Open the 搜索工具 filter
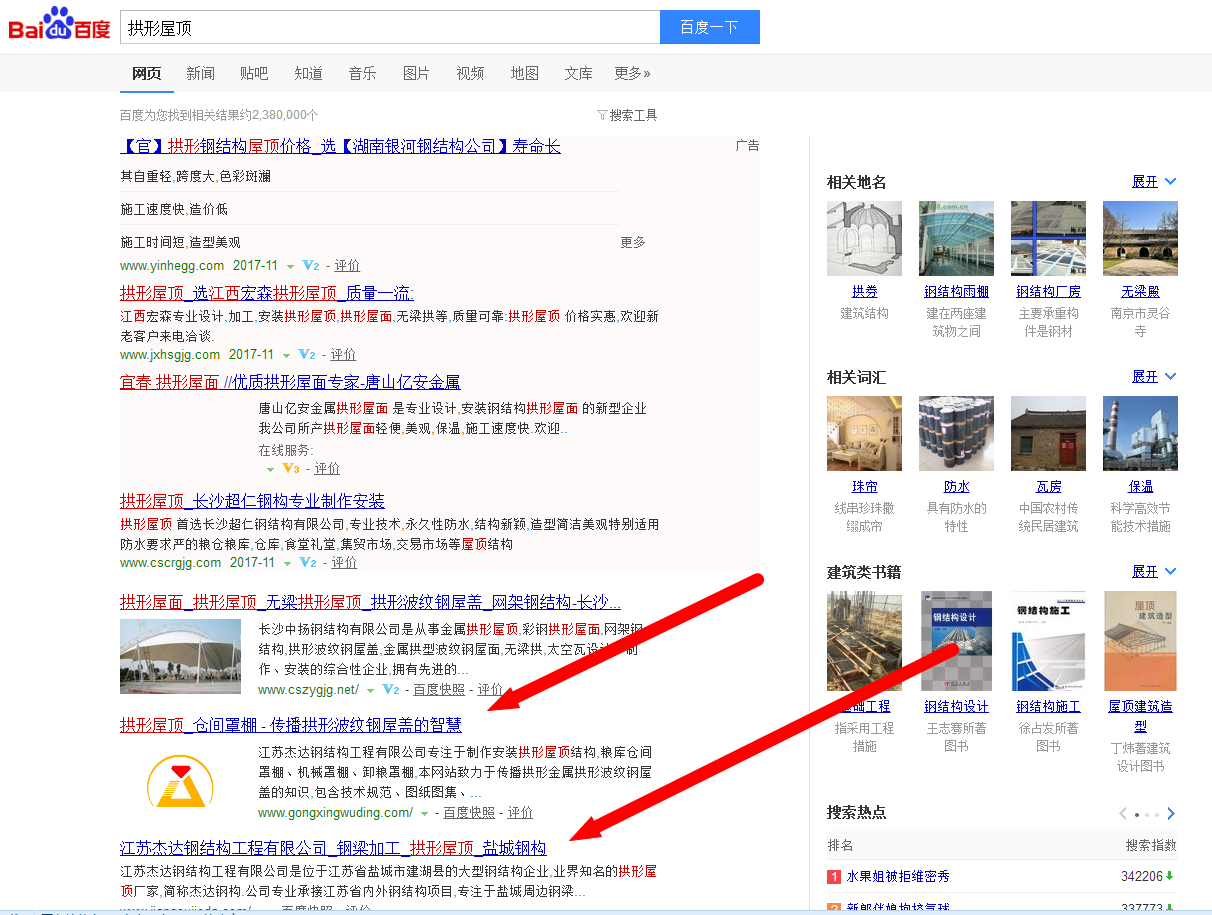 [x=627, y=115]
